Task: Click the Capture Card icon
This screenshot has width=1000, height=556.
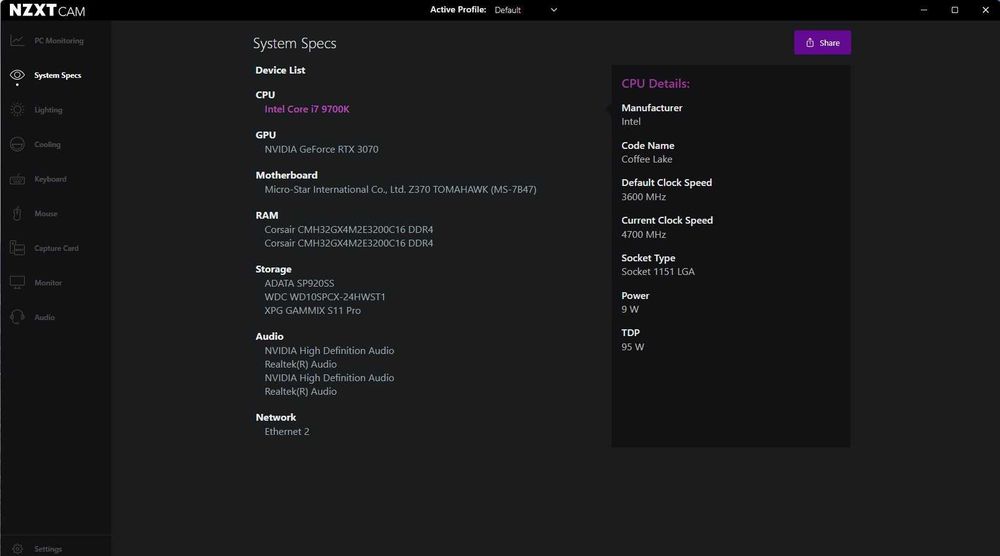Action: (17, 248)
